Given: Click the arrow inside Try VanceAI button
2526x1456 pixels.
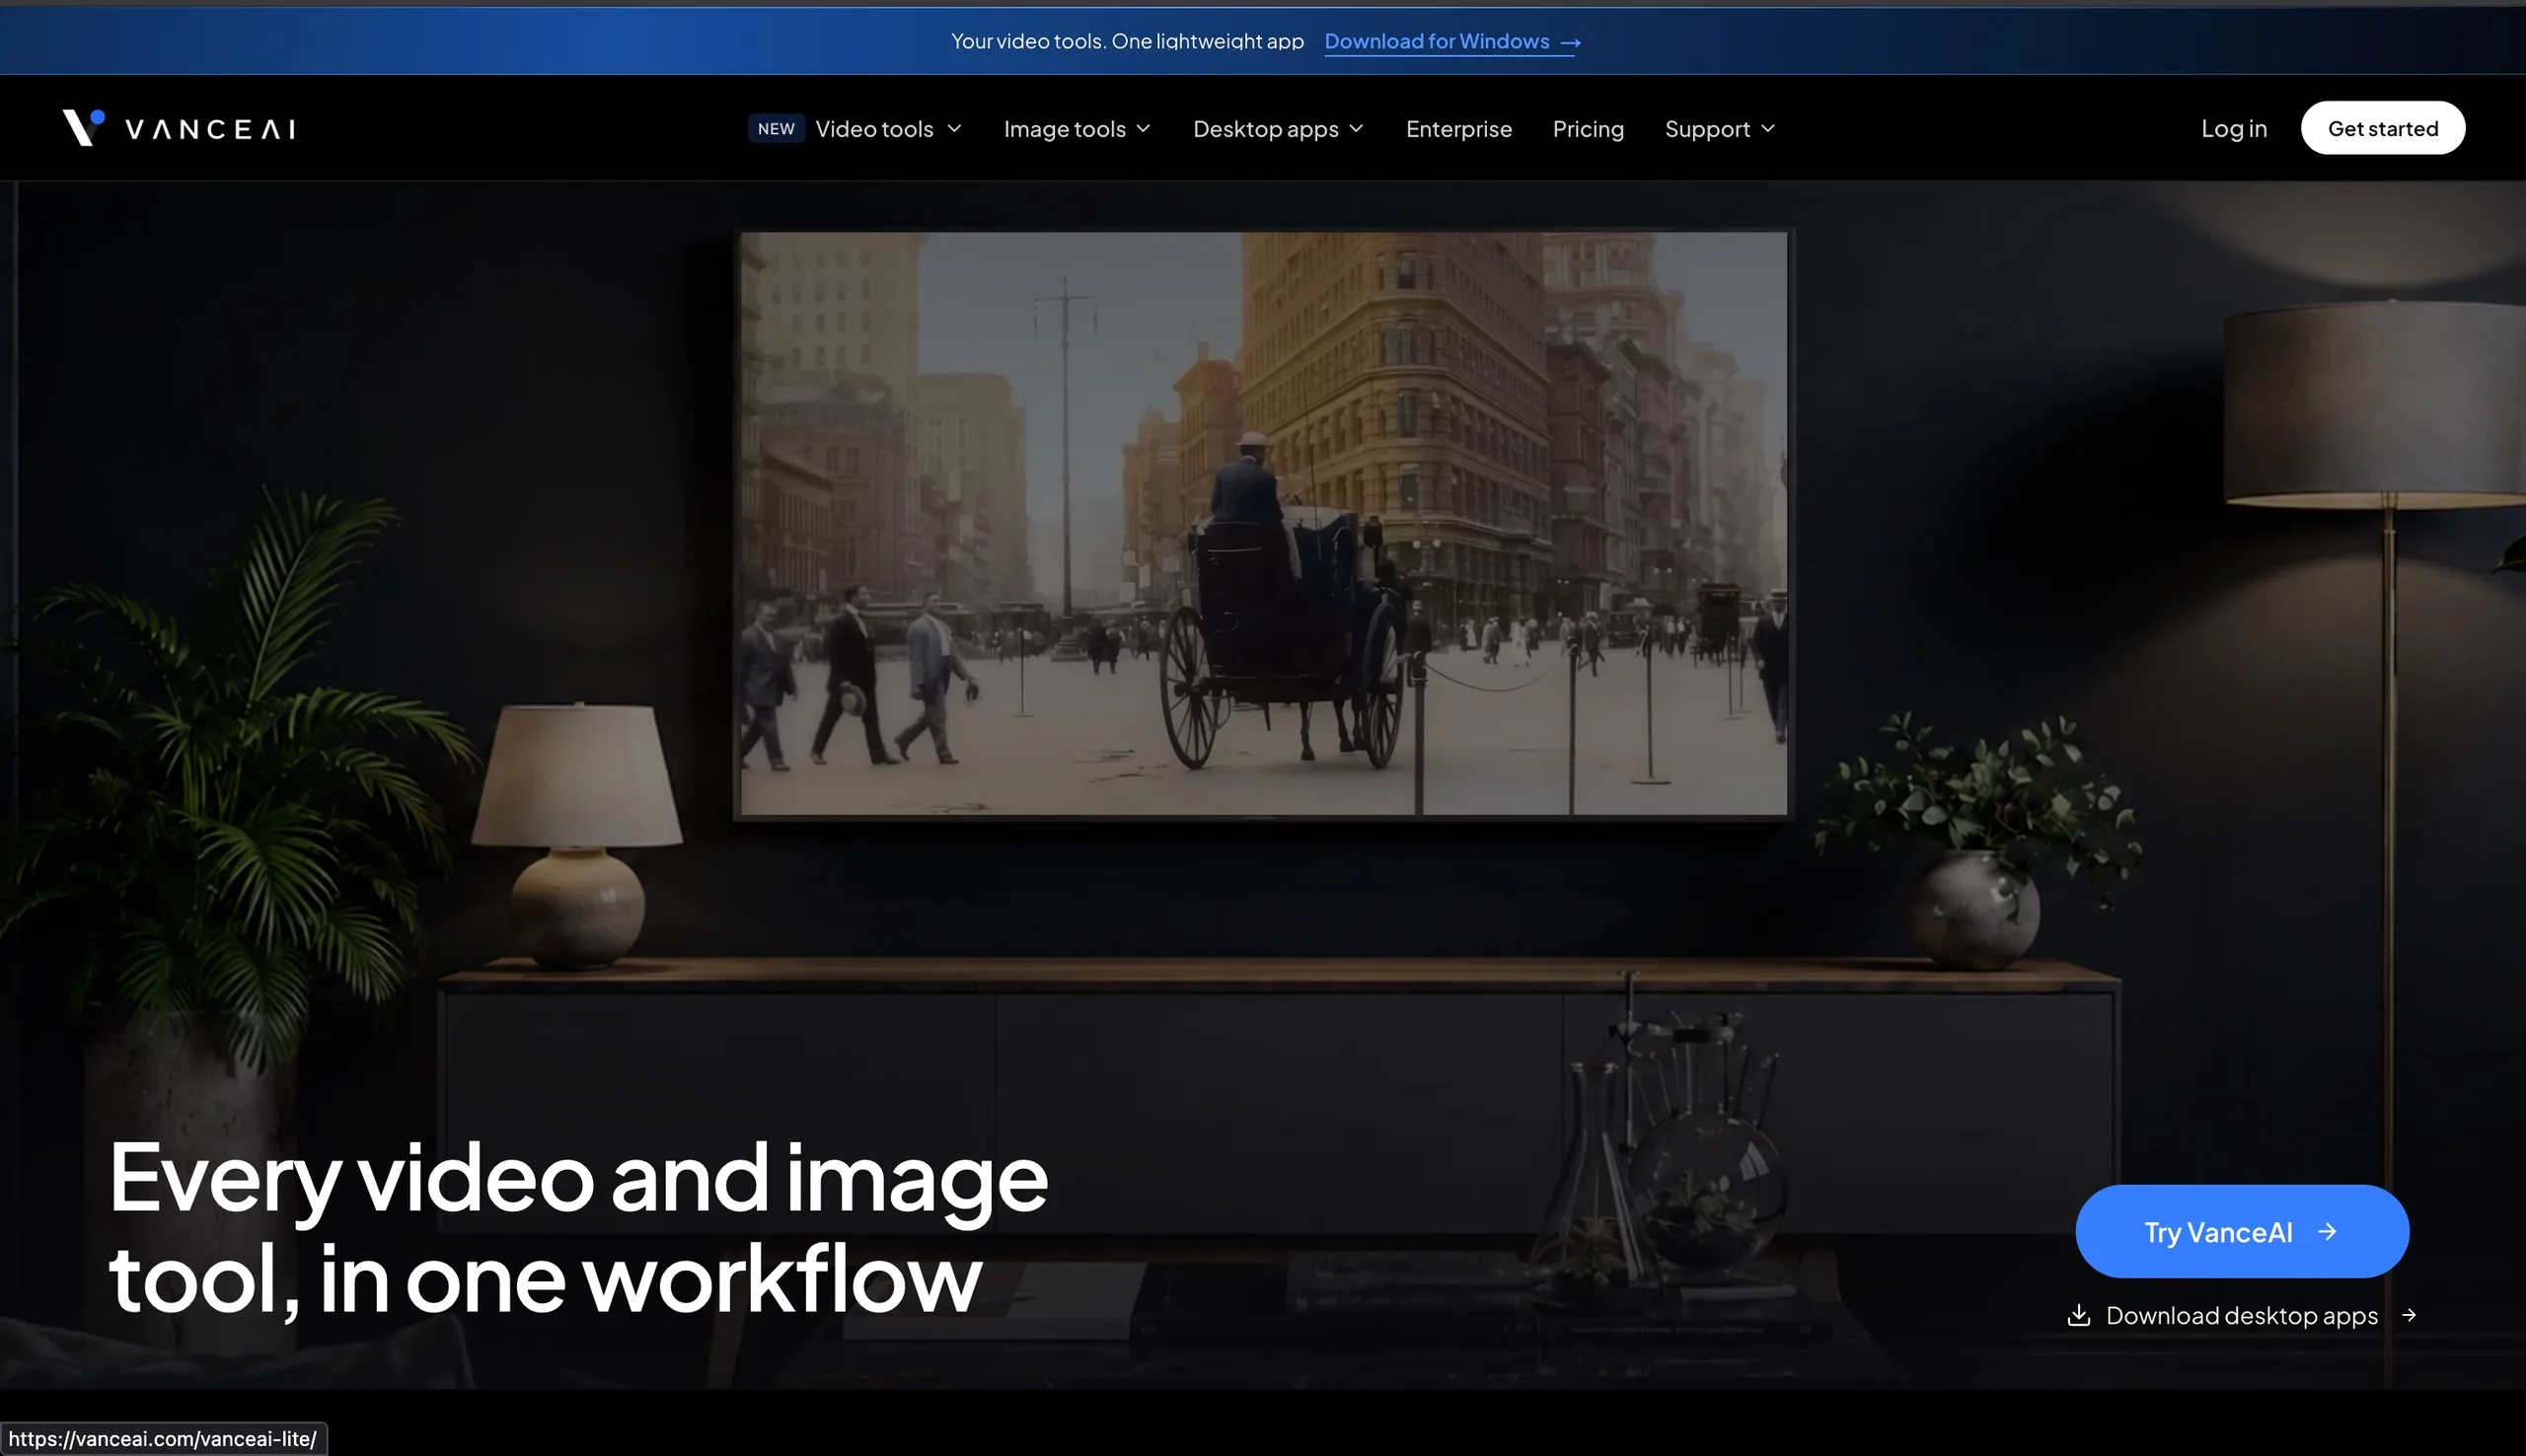Looking at the screenshot, I should coord(2327,1231).
